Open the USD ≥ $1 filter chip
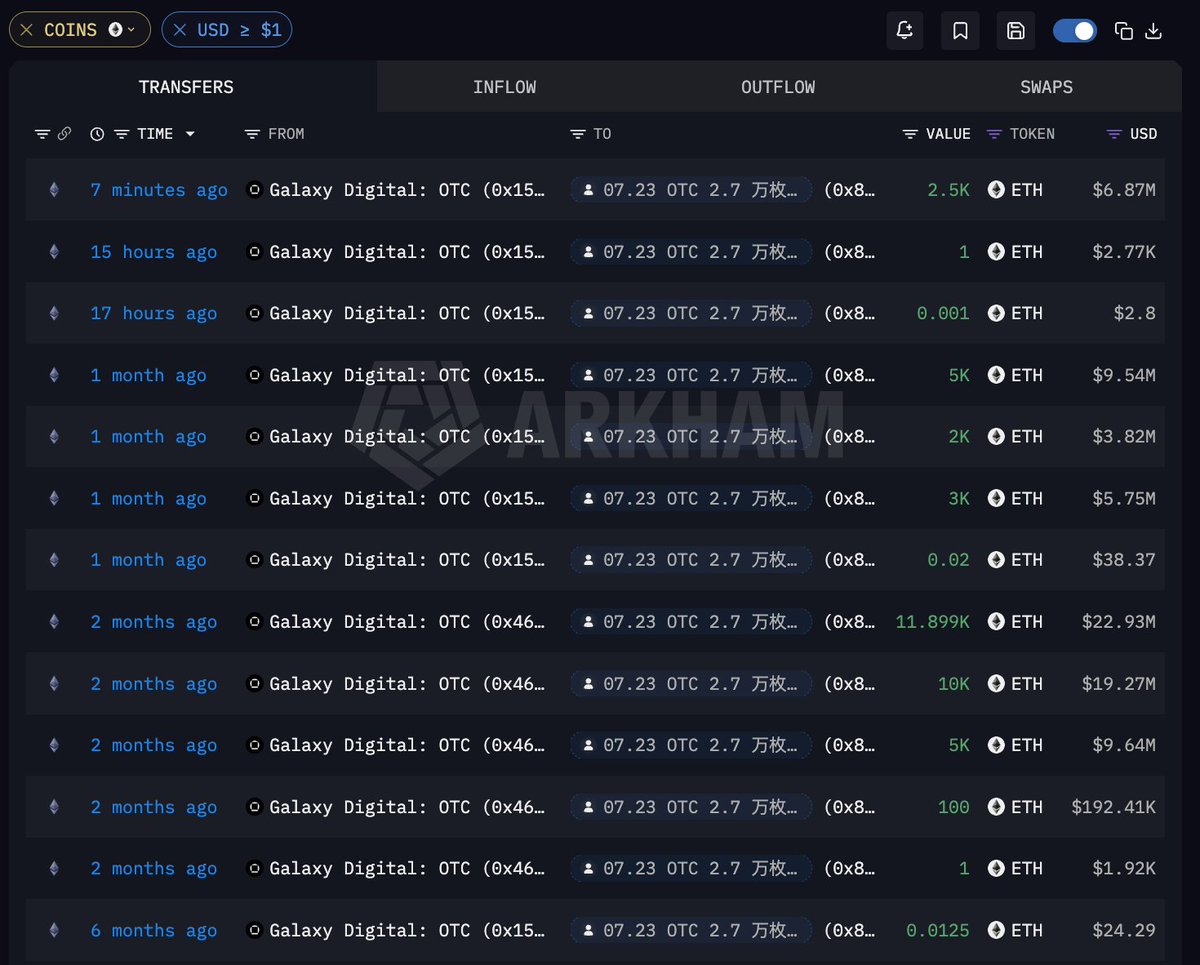 coord(239,30)
